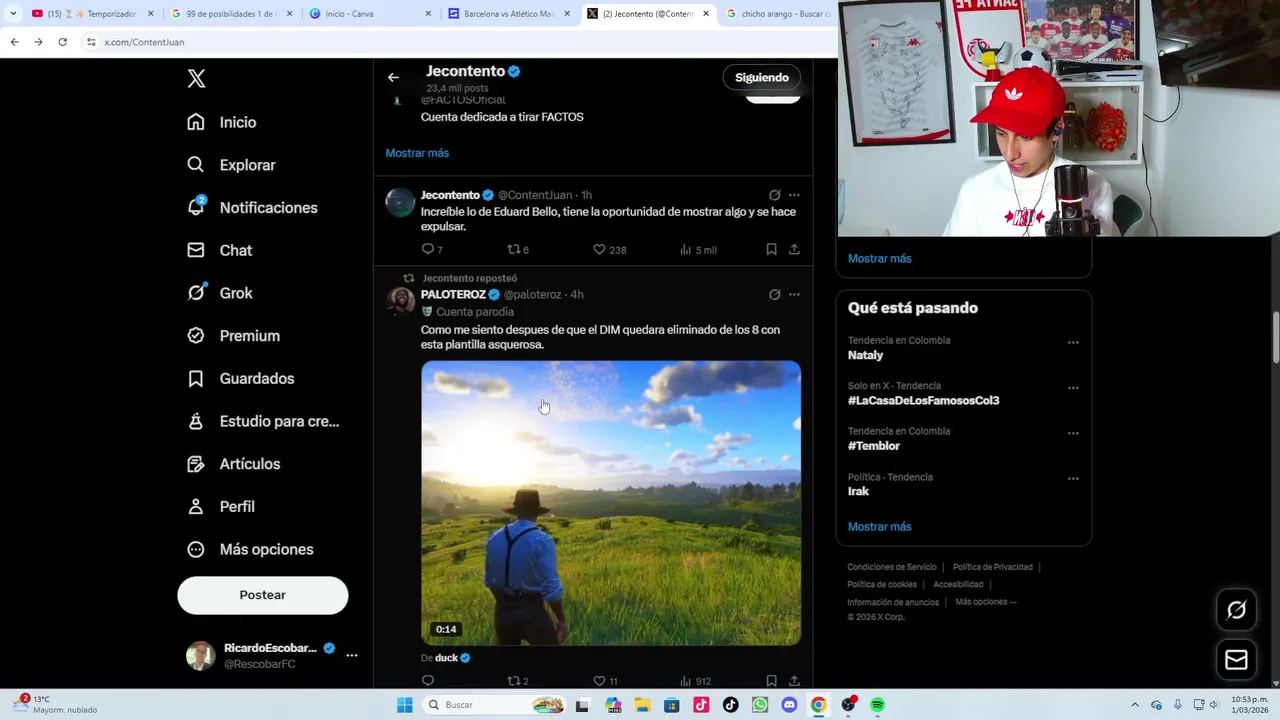Click Mostrar más under the profile bio
The width and height of the screenshot is (1280, 720).
click(x=417, y=153)
